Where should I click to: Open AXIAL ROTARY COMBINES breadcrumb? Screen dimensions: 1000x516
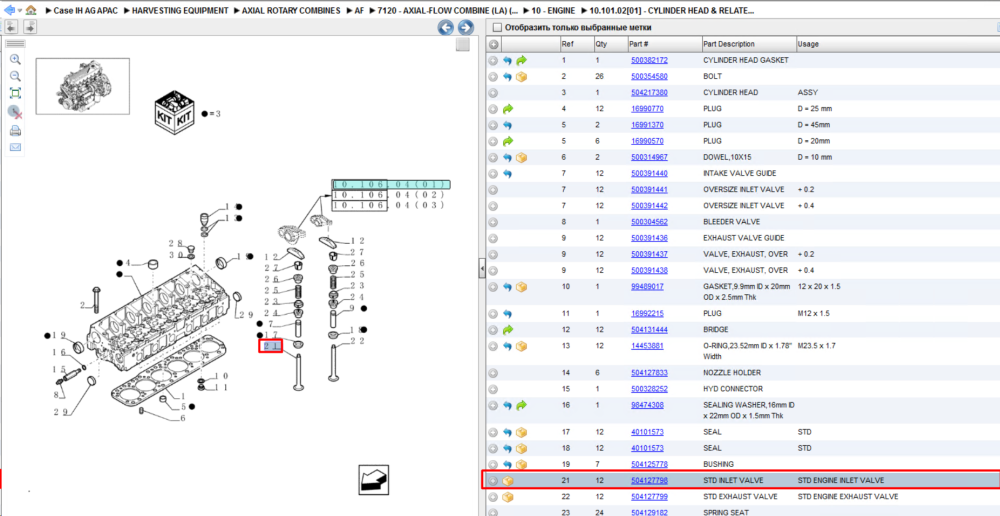coord(291,11)
